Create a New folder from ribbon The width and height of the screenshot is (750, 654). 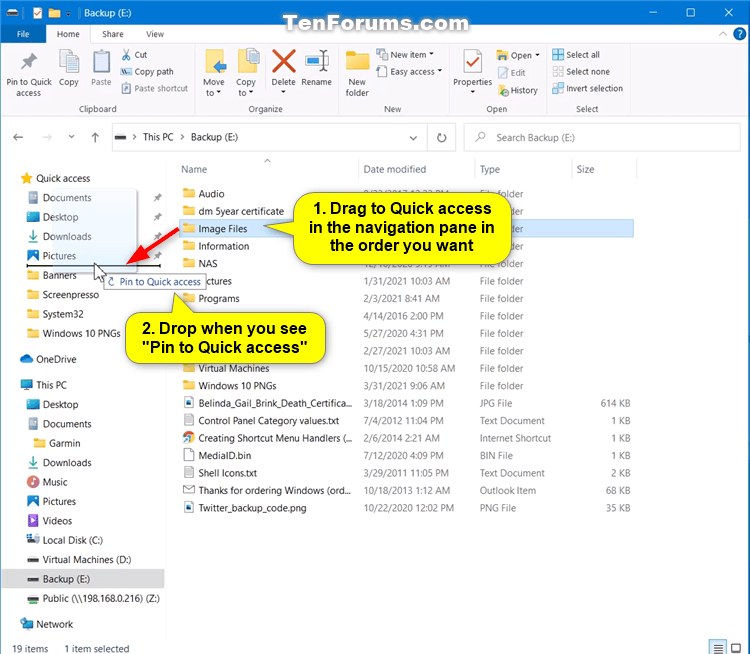coord(357,73)
